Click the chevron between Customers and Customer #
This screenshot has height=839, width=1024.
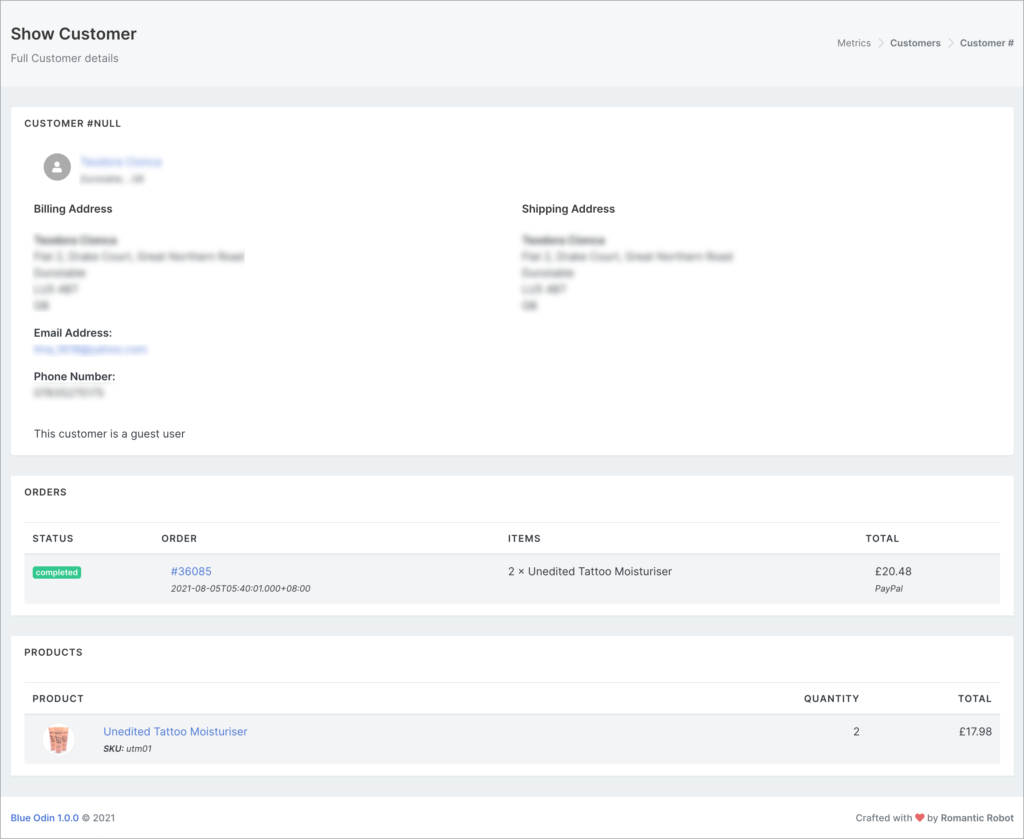coord(950,43)
